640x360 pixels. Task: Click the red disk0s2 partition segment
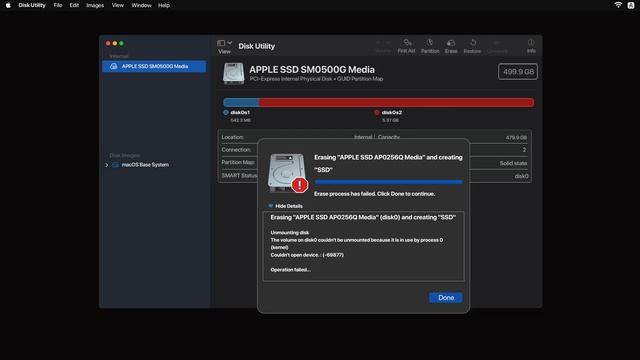tap(396, 102)
